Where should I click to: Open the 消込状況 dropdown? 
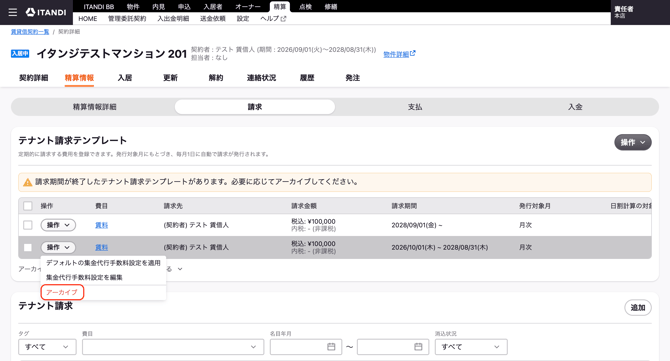click(x=471, y=346)
